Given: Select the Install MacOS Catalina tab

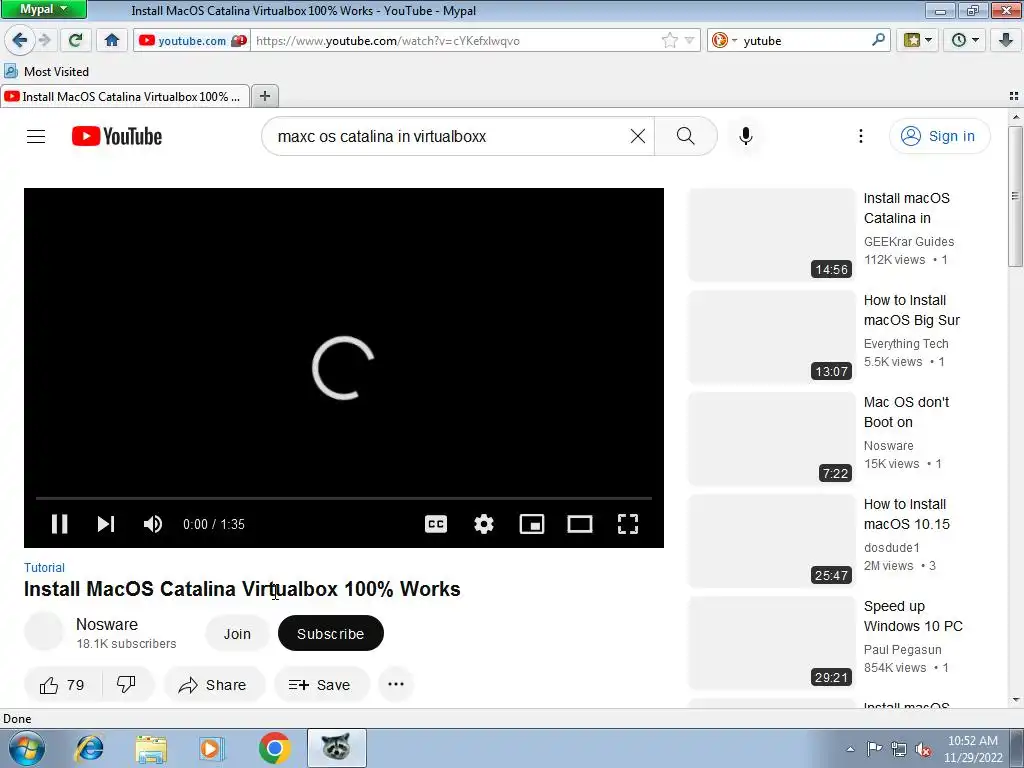Looking at the screenshot, I should (x=125, y=97).
